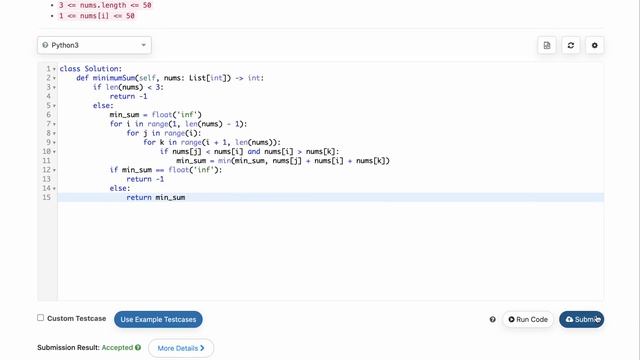Click line number 11 in the gutter
This screenshot has height=360, width=640.
47,160
